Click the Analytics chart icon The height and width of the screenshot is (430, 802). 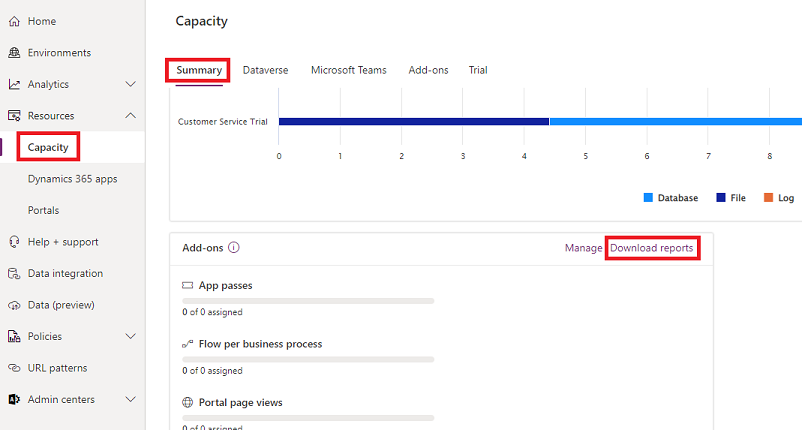(14, 85)
